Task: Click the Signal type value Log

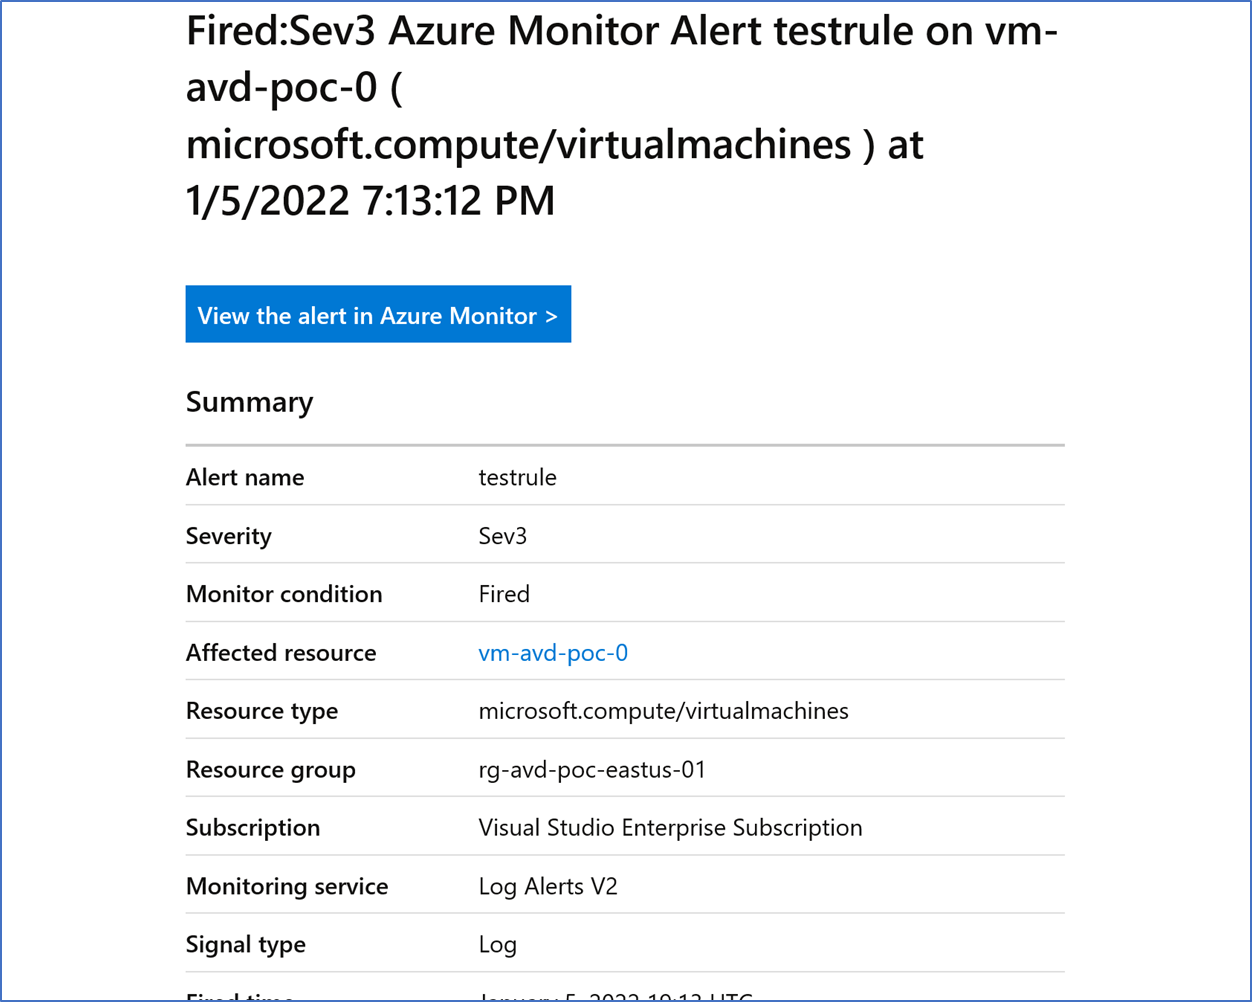Action: click(x=498, y=945)
